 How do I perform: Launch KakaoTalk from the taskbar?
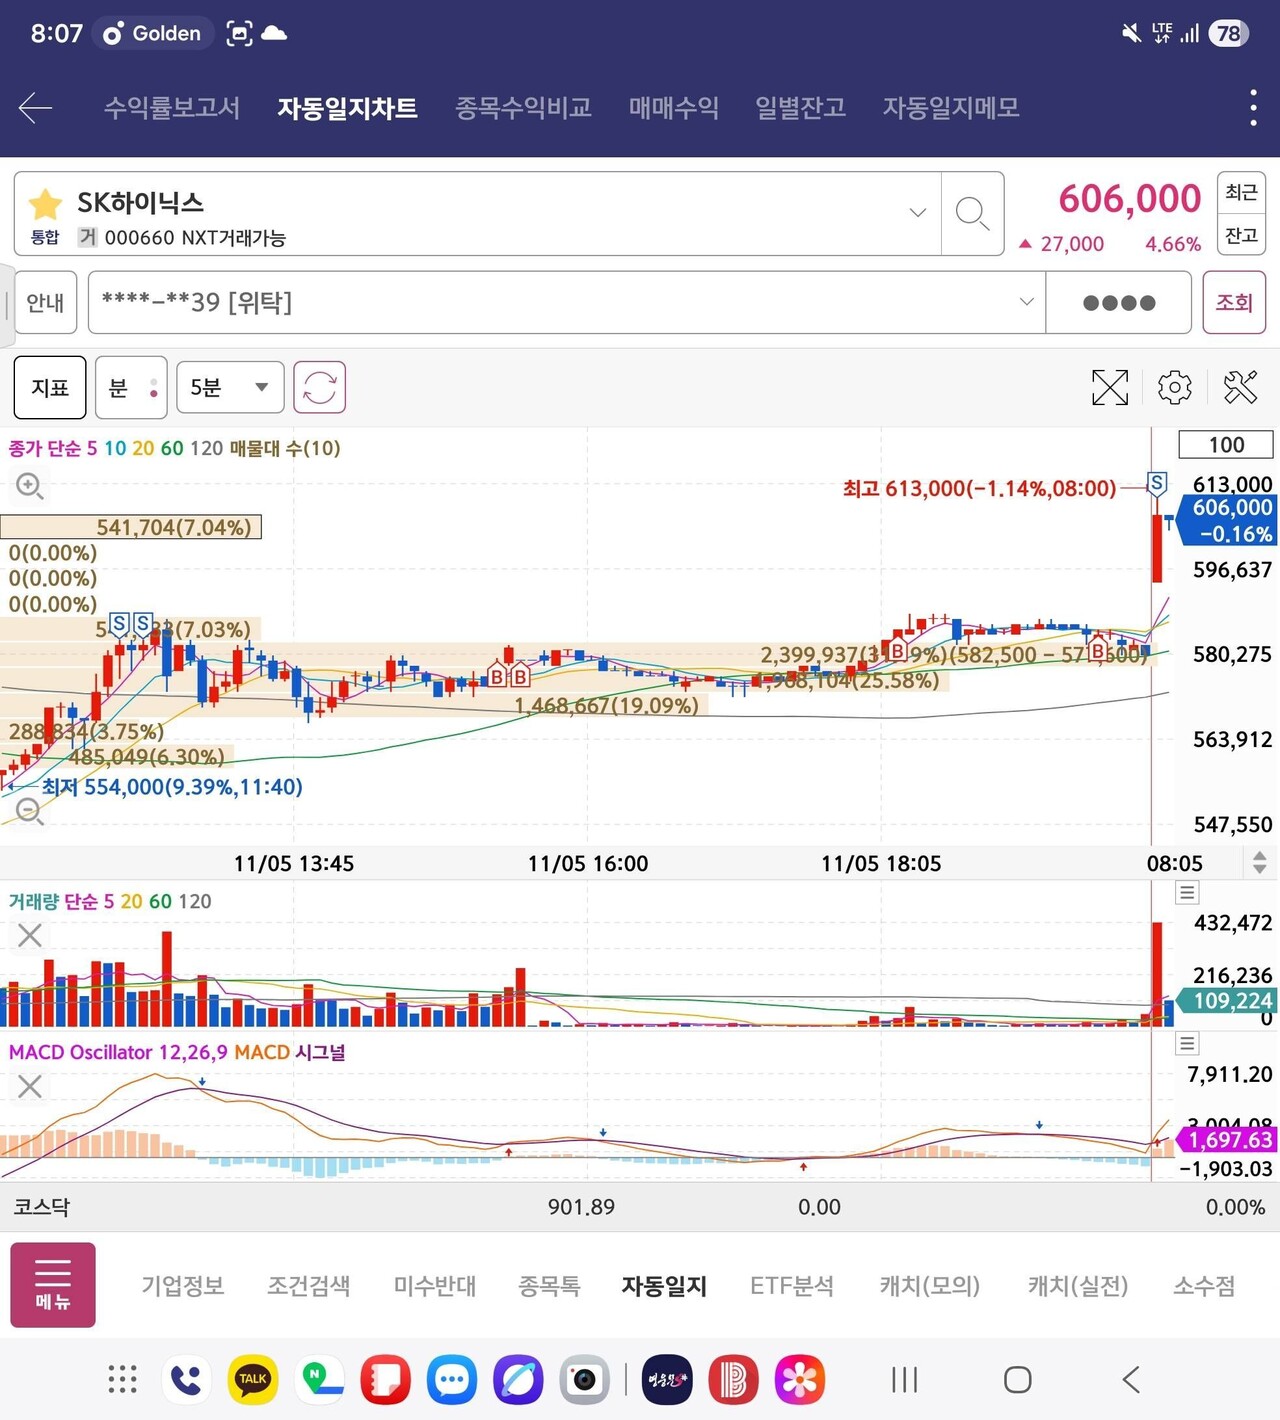coord(252,1379)
